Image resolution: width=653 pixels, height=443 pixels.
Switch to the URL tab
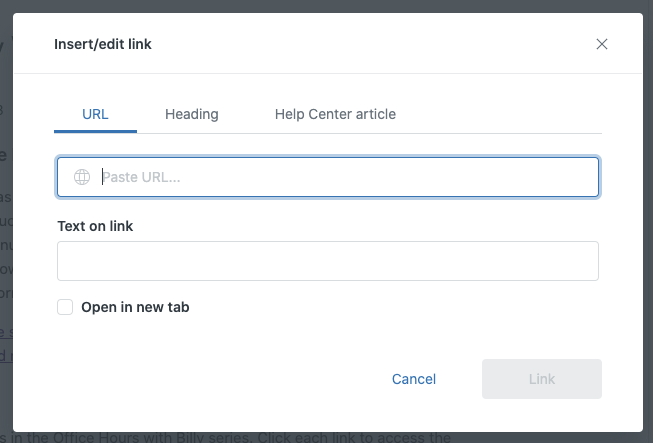point(95,114)
